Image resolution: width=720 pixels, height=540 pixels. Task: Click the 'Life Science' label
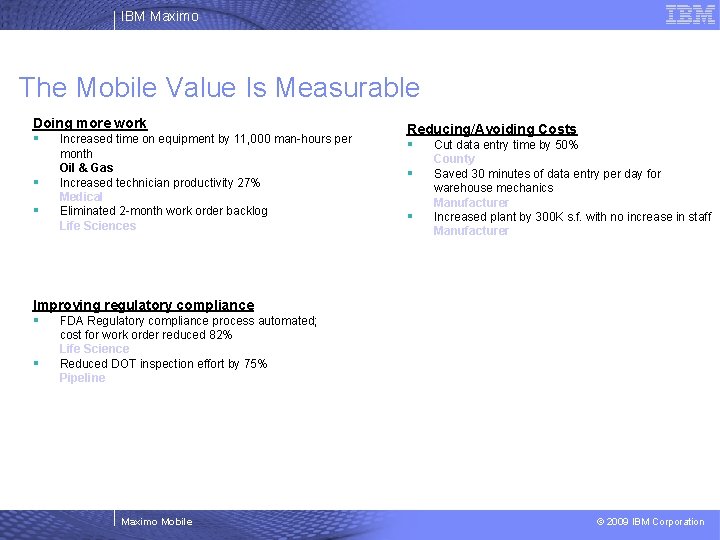pos(94,349)
